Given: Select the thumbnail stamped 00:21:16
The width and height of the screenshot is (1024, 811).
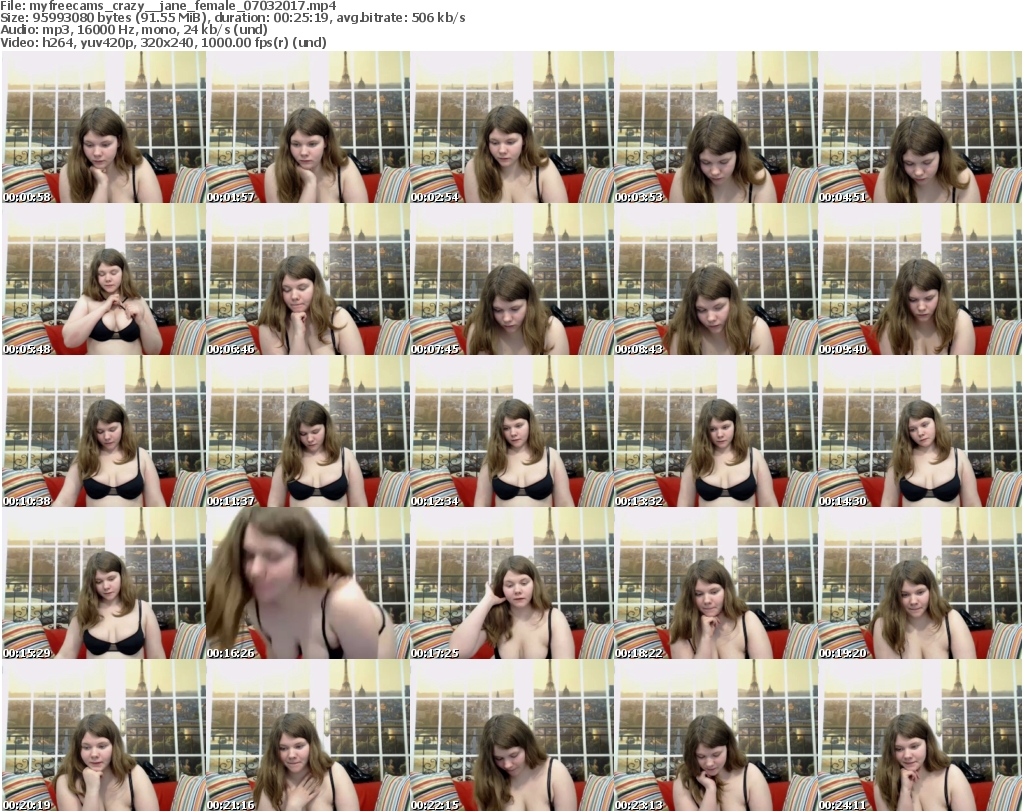Looking at the screenshot, I should 308,735.
